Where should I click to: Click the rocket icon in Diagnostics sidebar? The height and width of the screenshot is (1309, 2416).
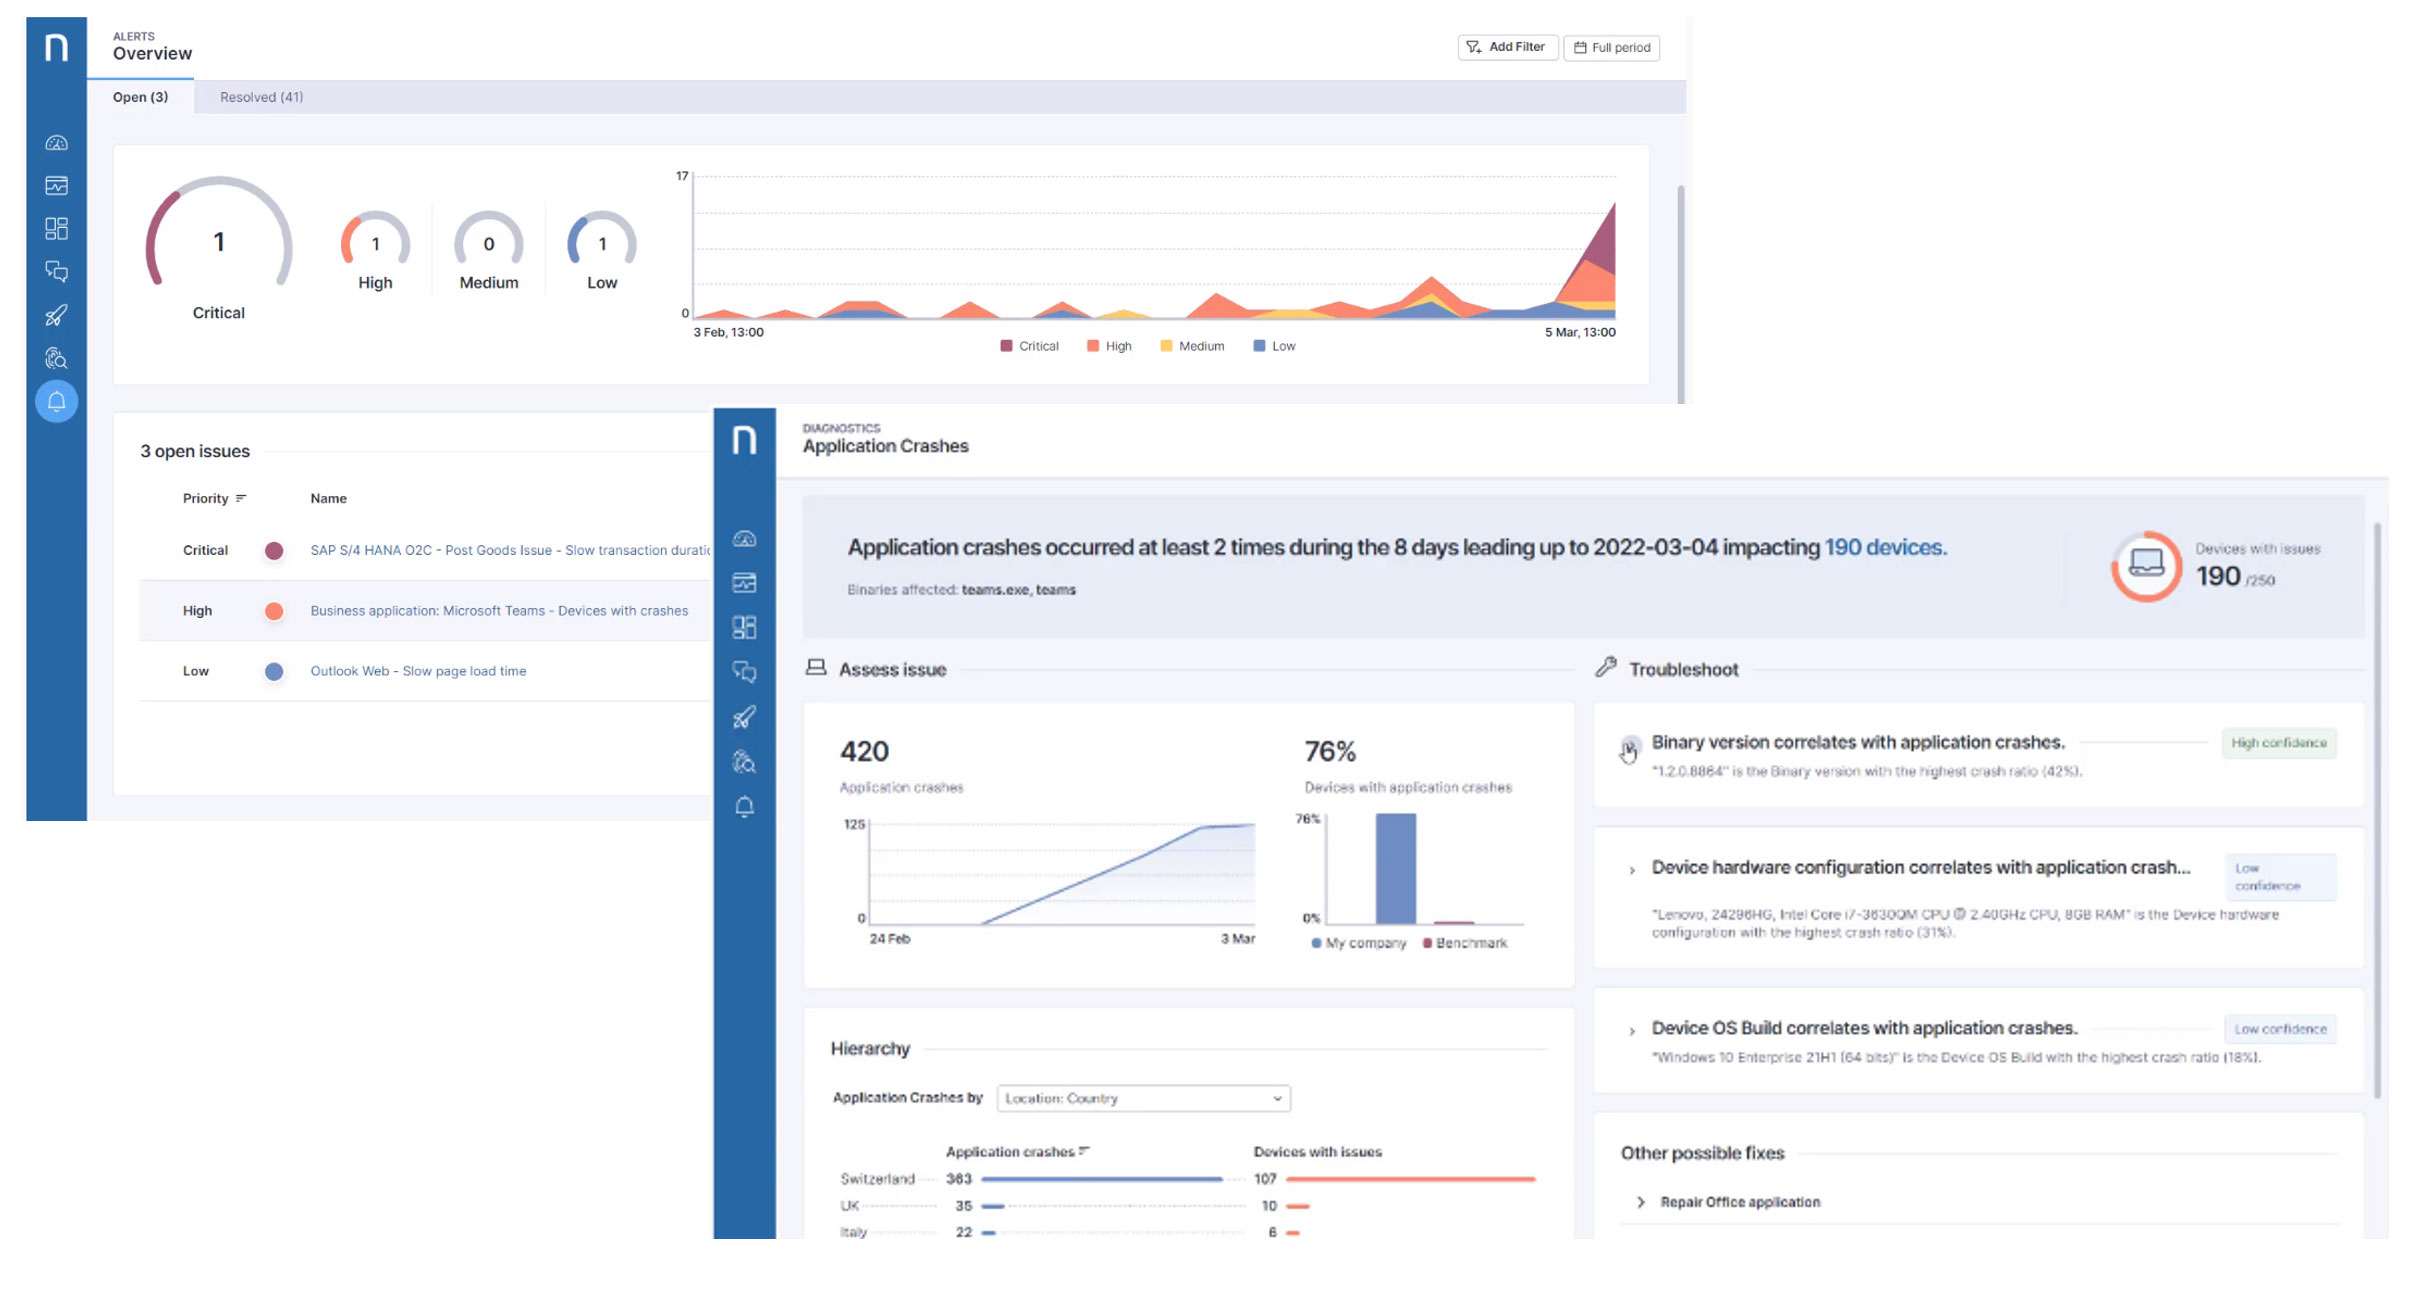(x=744, y=717)
